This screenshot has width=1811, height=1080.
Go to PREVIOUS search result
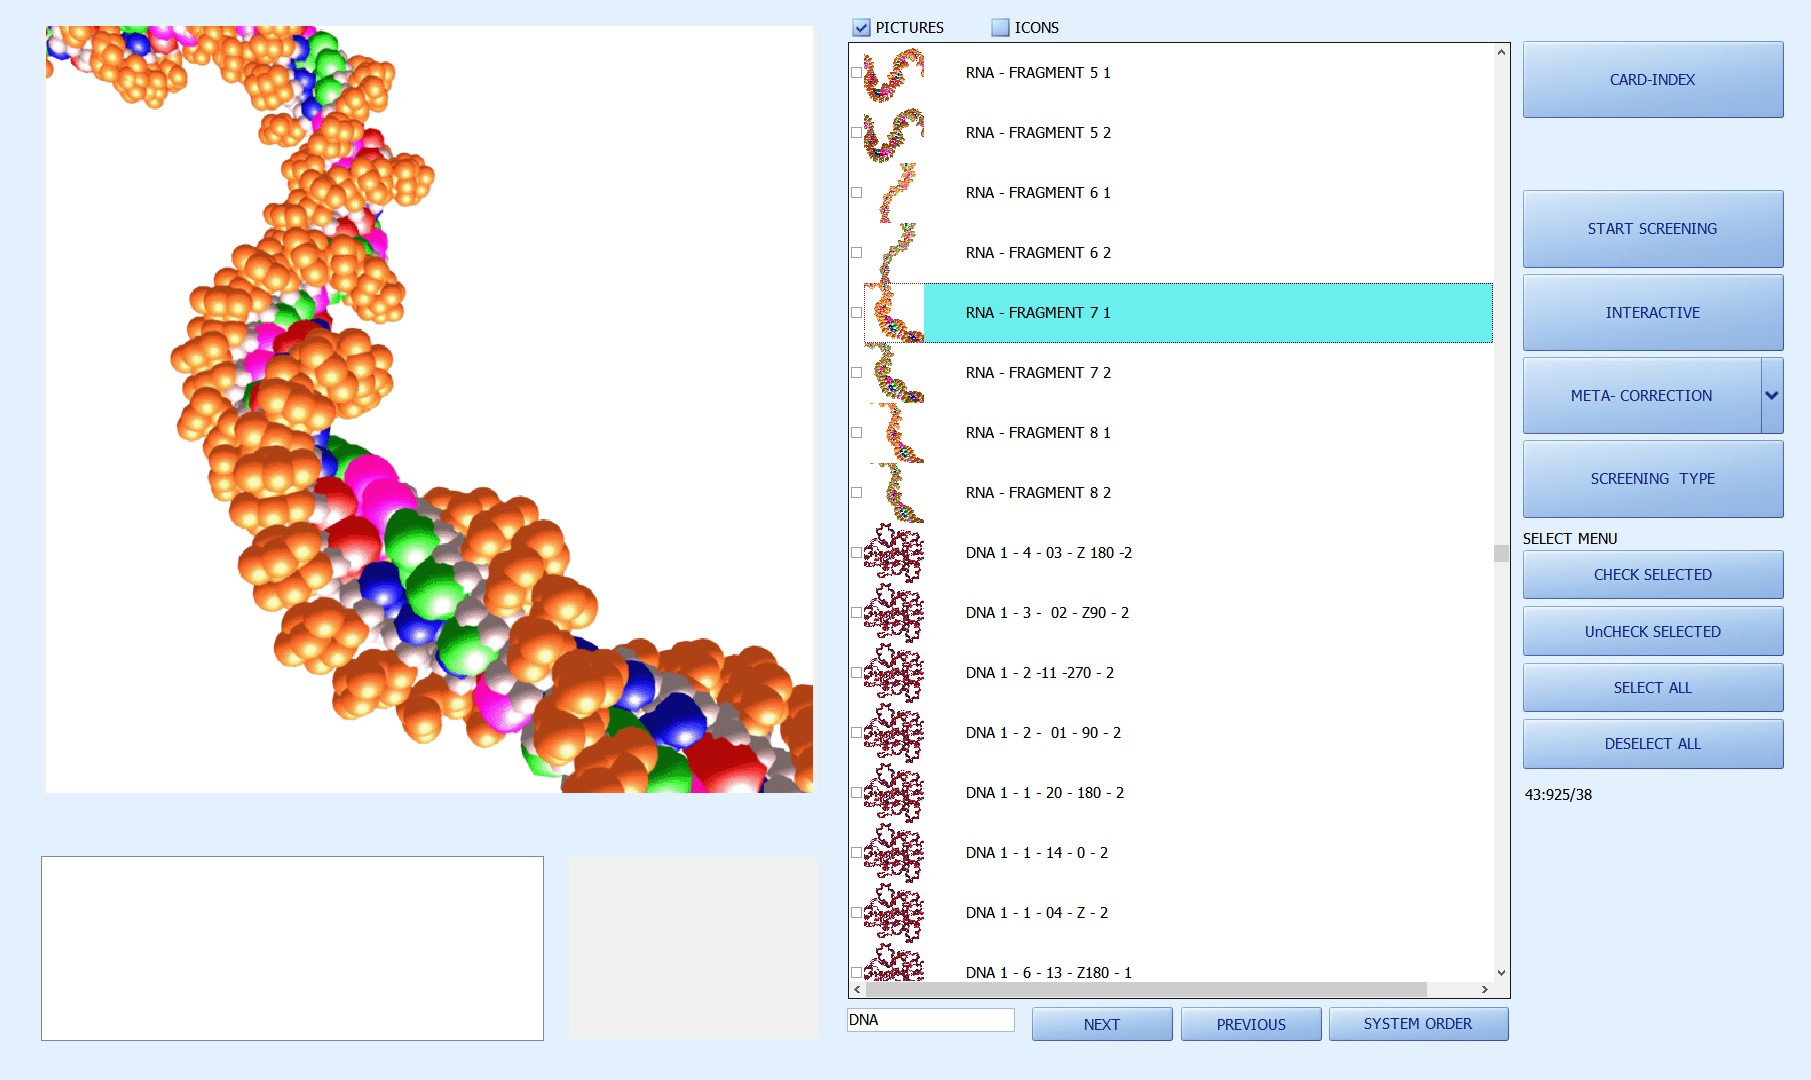[1251, 1024]
